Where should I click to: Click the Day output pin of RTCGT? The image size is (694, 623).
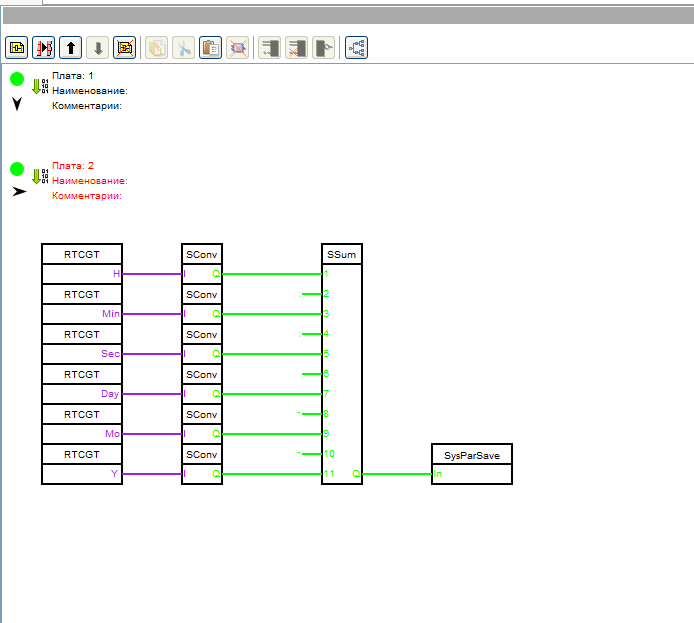point(110,393)
